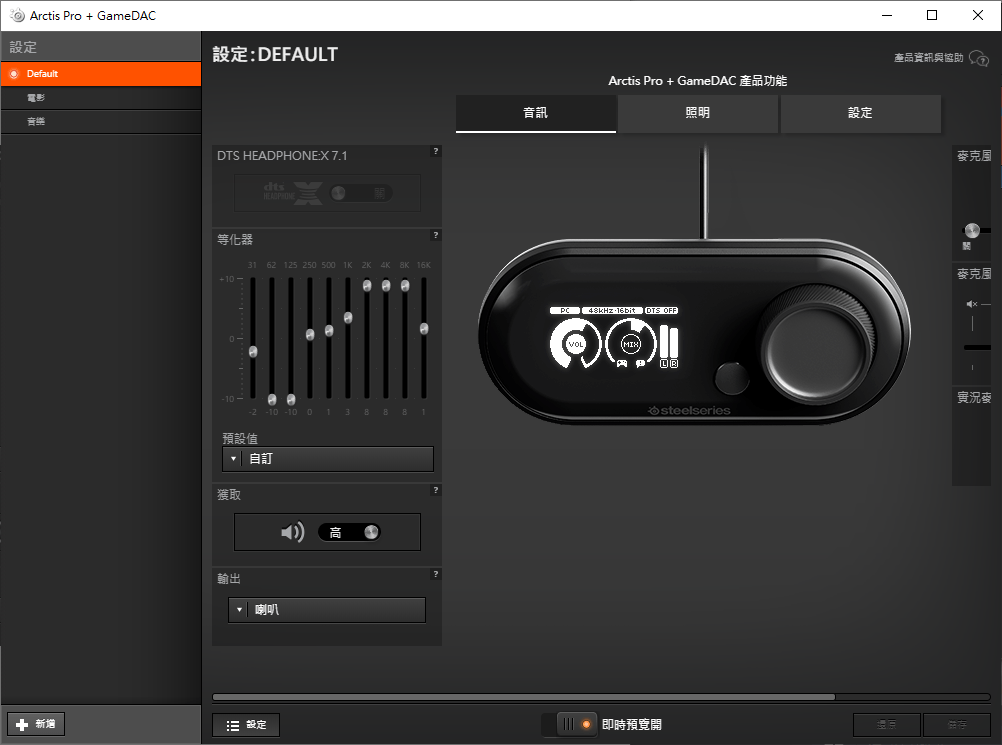Click the 2K equalizer slider handle

click(367, 286)
